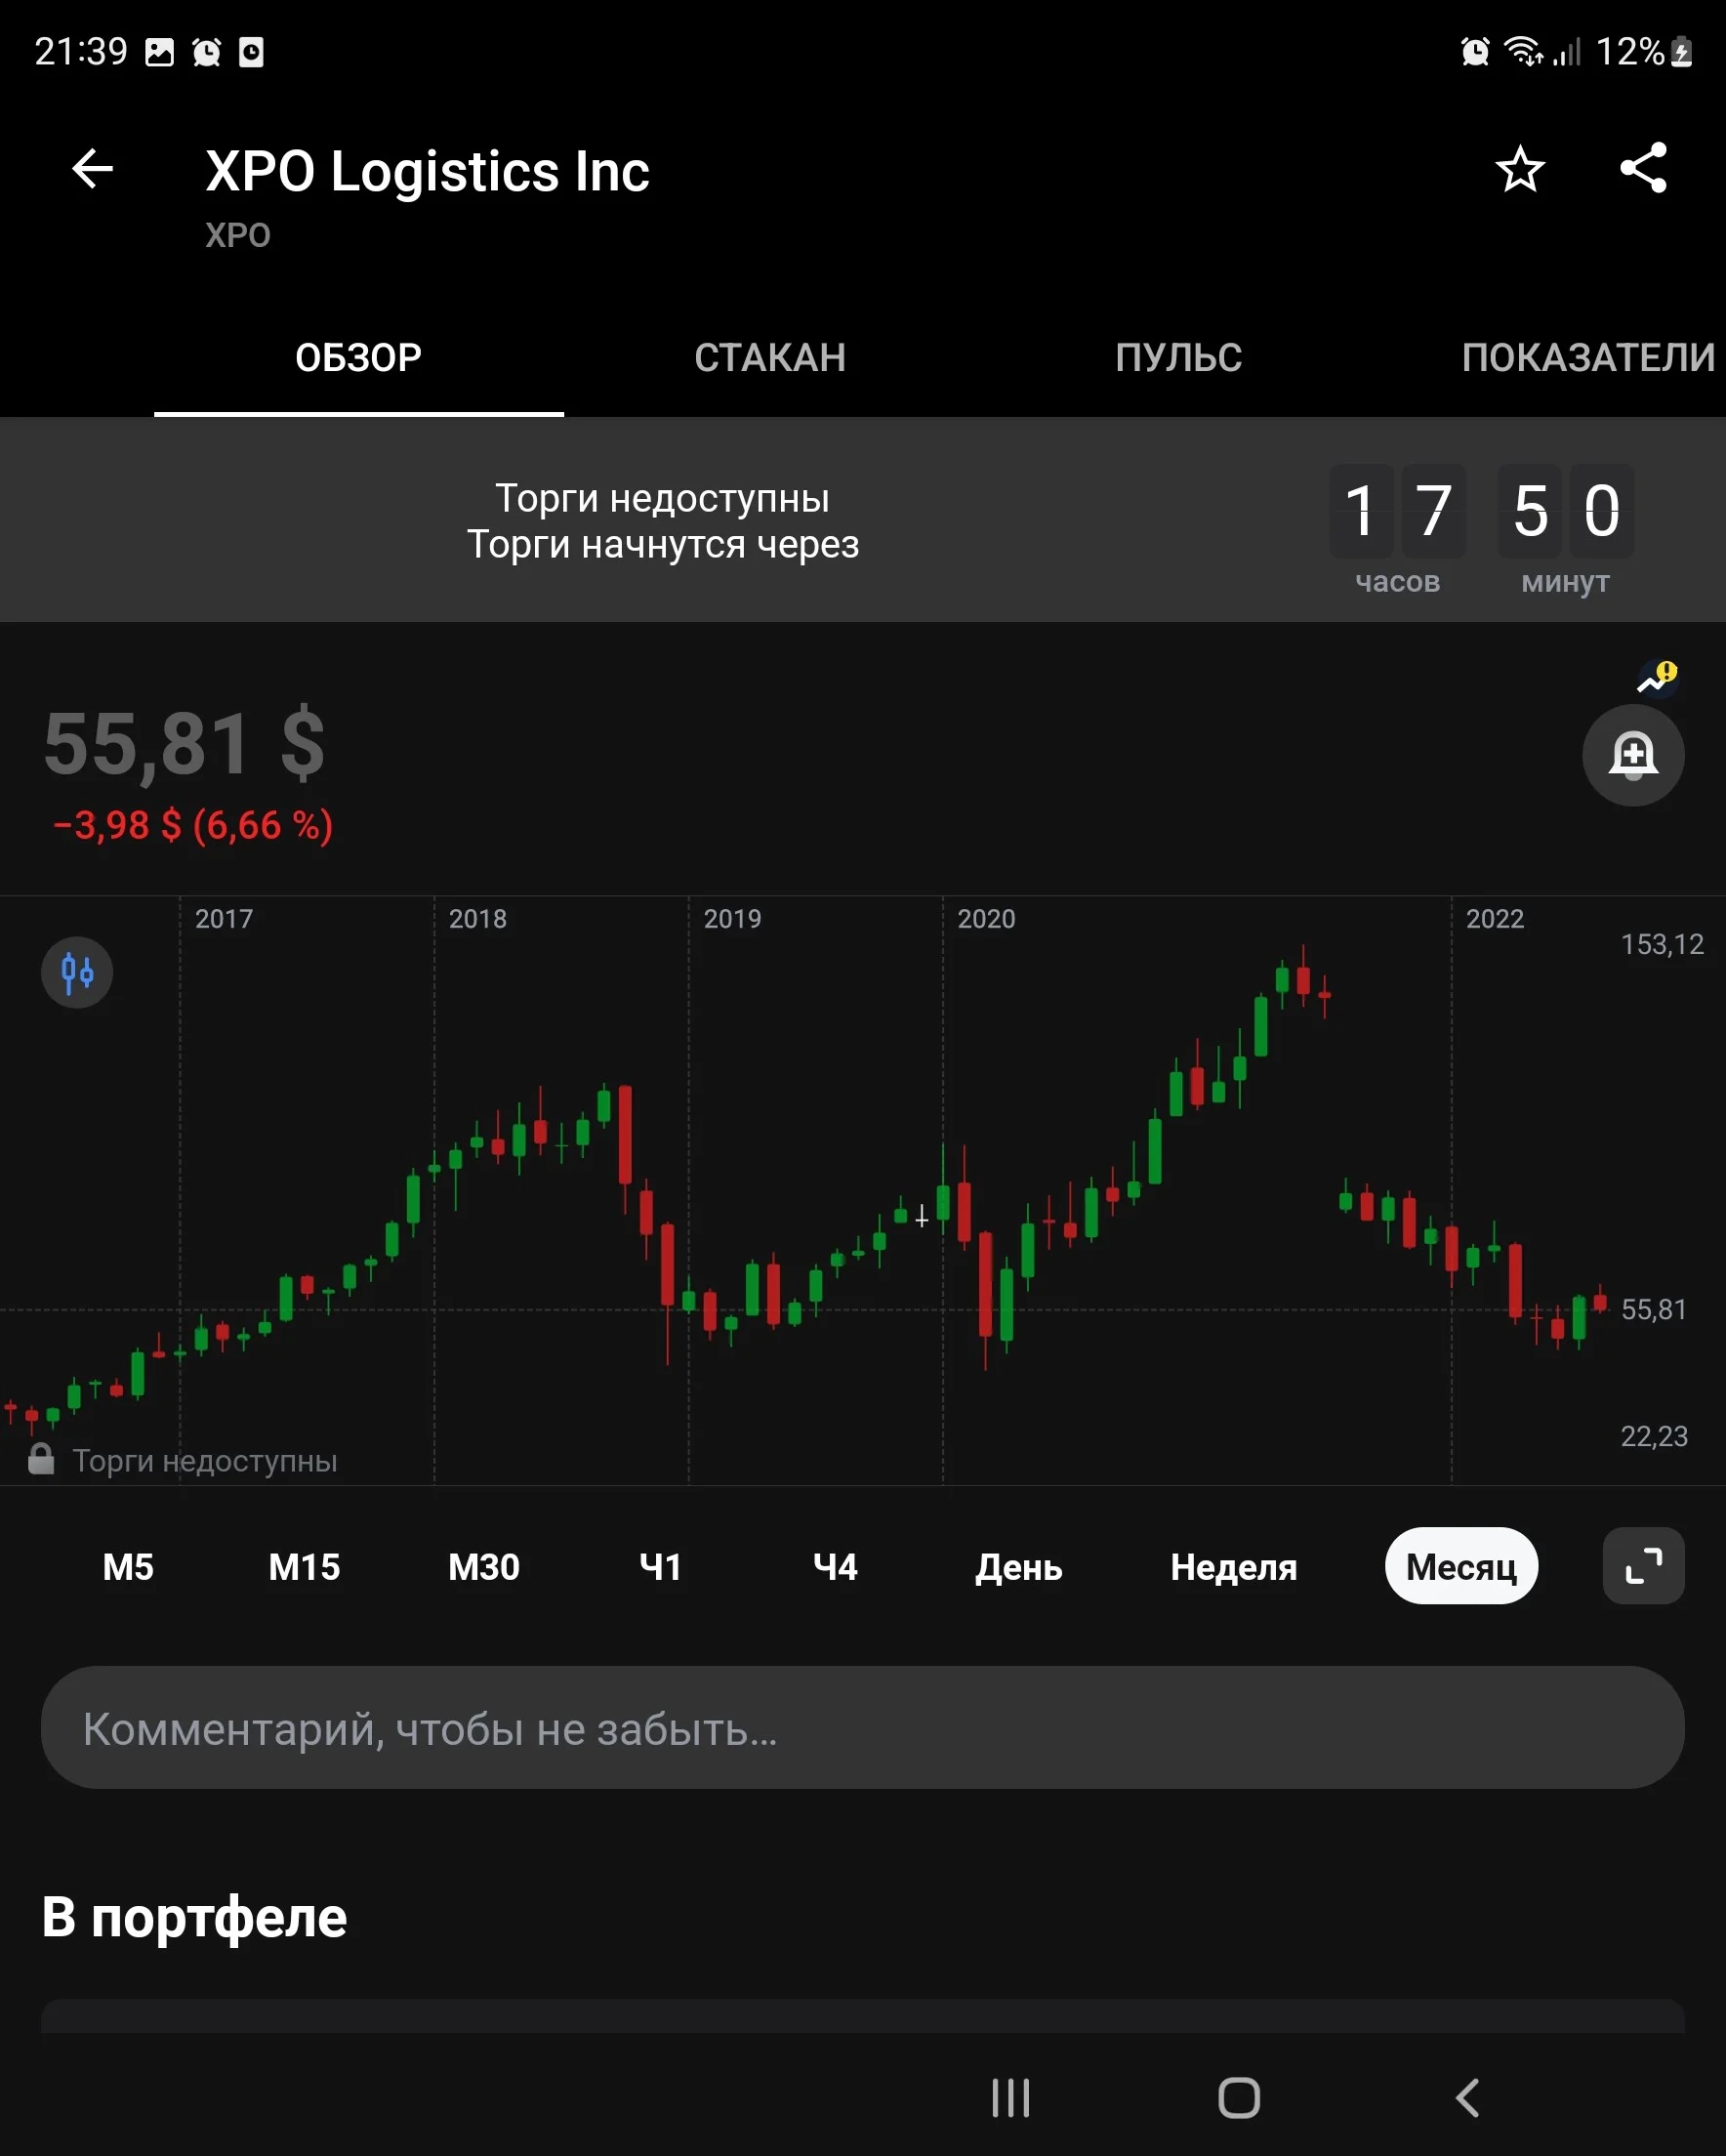Open the ПУЛЬС tab

pos(1179,358)
